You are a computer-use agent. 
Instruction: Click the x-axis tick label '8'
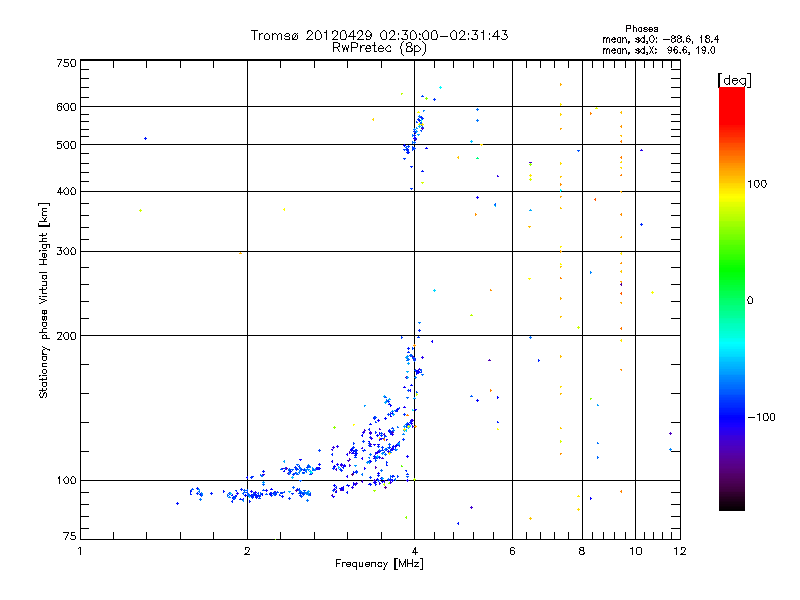pyautogui.click(x=582, y=551)
